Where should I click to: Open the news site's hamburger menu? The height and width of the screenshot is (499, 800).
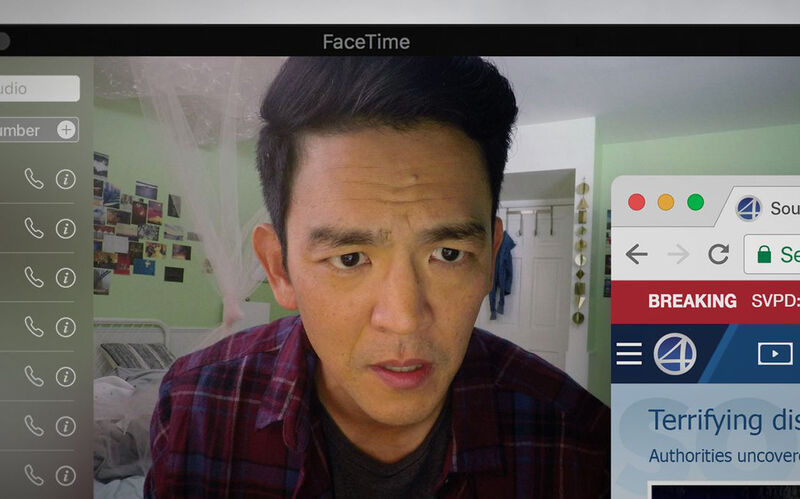629,354
